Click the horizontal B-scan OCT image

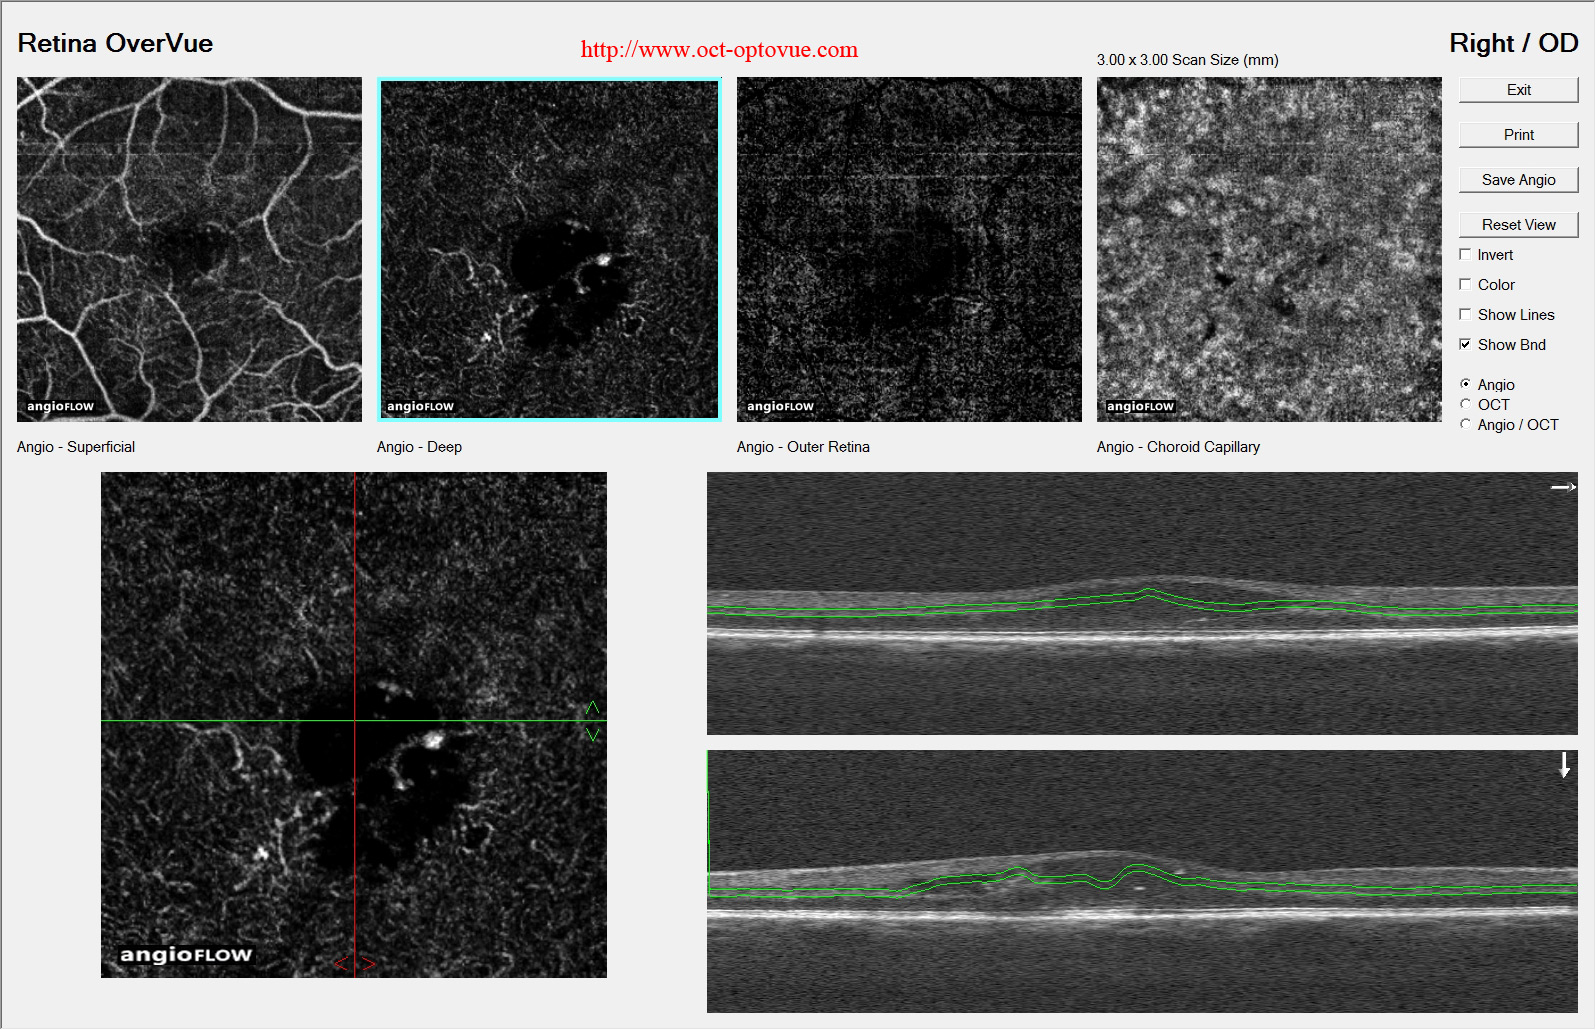(1142, 604)
